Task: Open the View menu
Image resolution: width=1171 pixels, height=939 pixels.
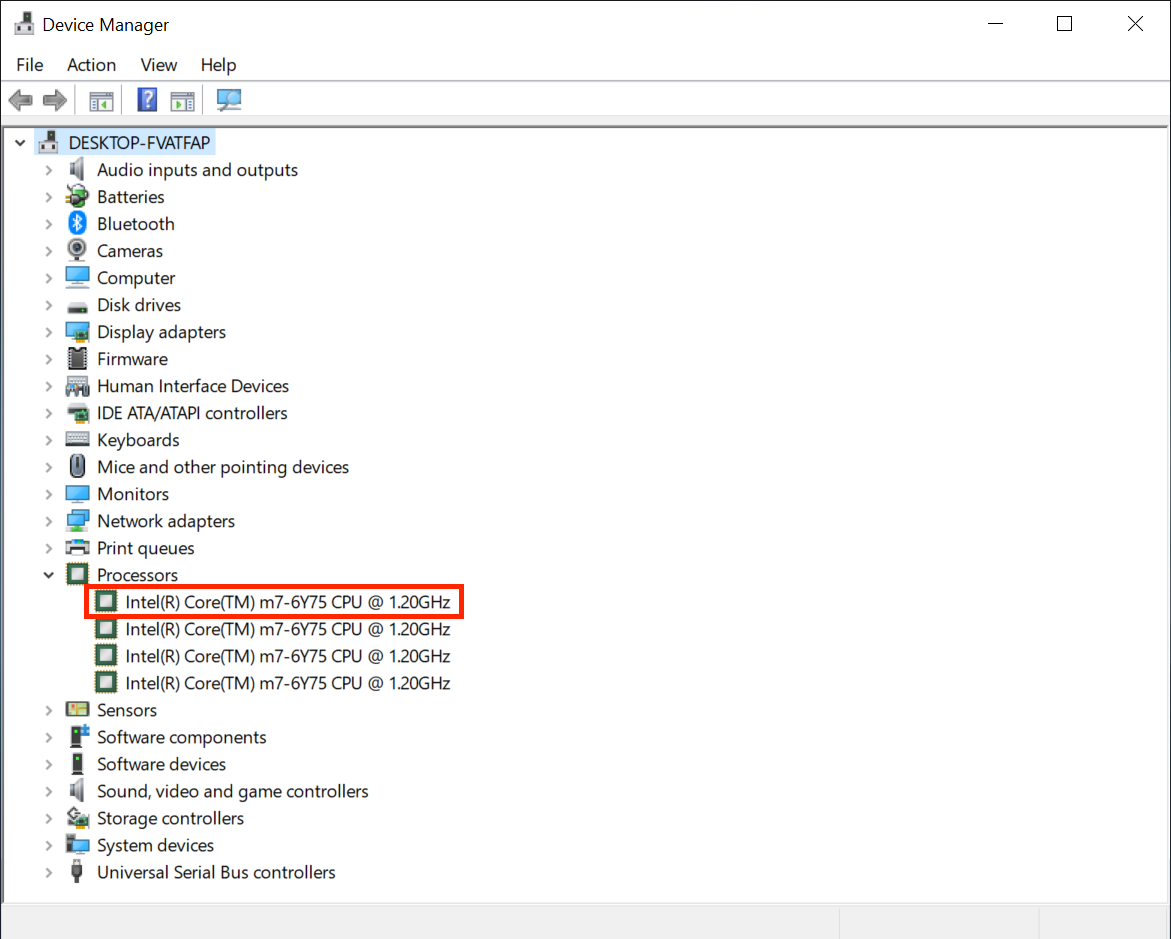Action: coord(158,65)
